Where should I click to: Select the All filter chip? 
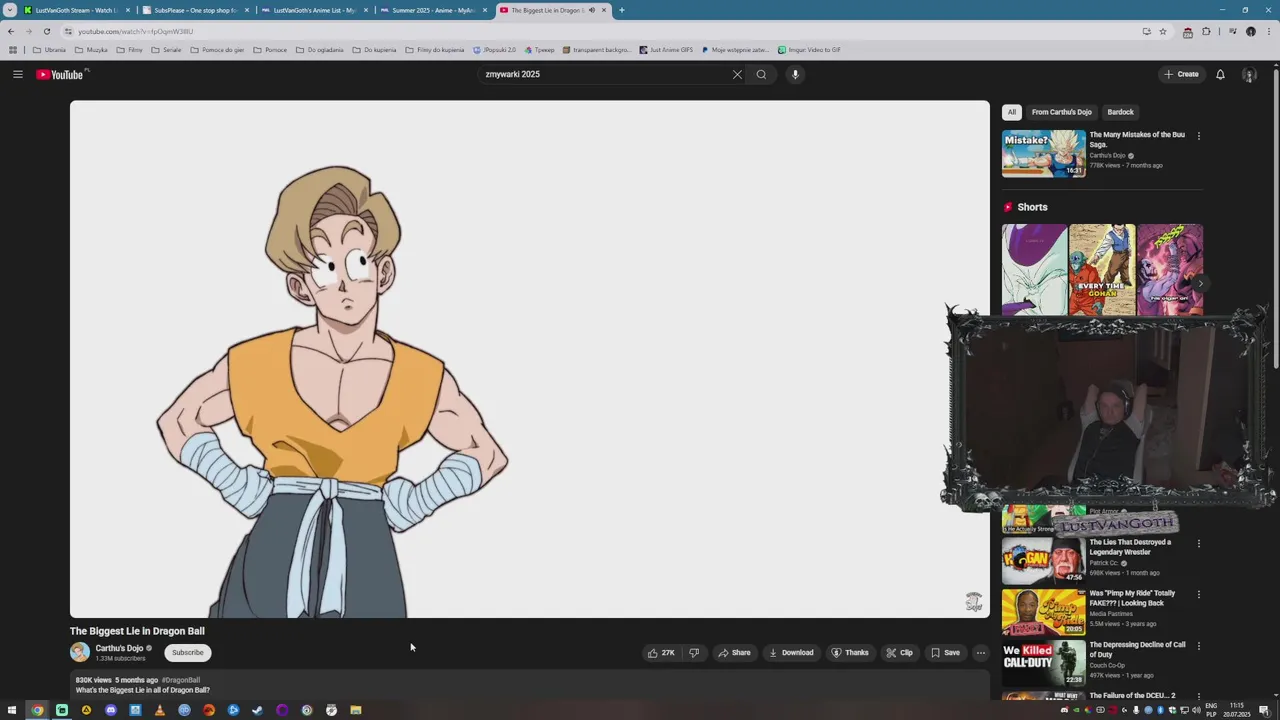1012,112
